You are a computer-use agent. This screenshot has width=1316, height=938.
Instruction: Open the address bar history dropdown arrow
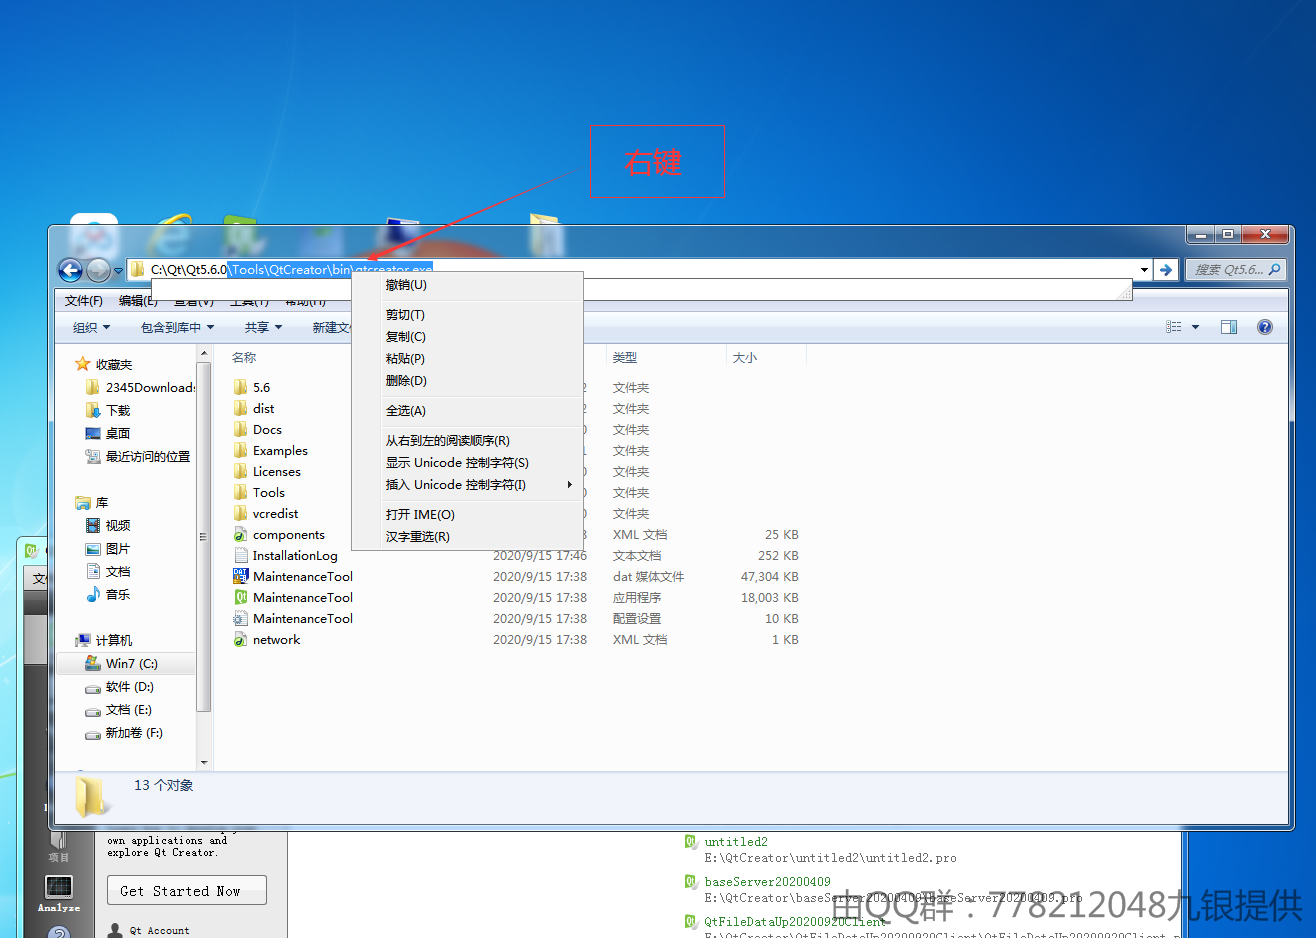click(1144, 270)
